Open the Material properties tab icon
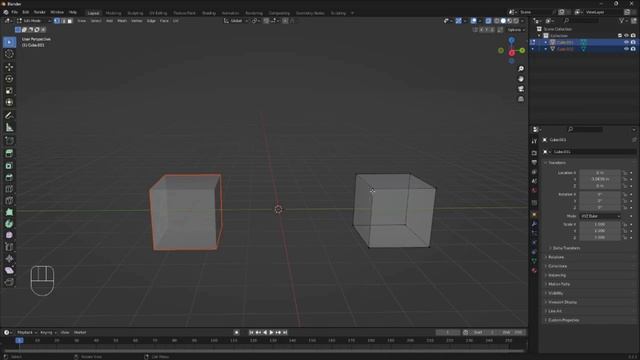This screenshot has height=360, width=640. (x=534, y=270)
